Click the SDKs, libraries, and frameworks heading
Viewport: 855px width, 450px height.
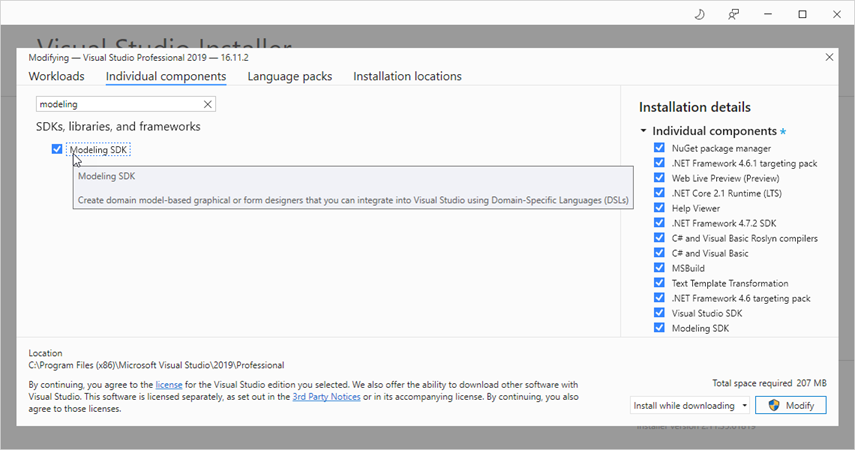(118, 127)
